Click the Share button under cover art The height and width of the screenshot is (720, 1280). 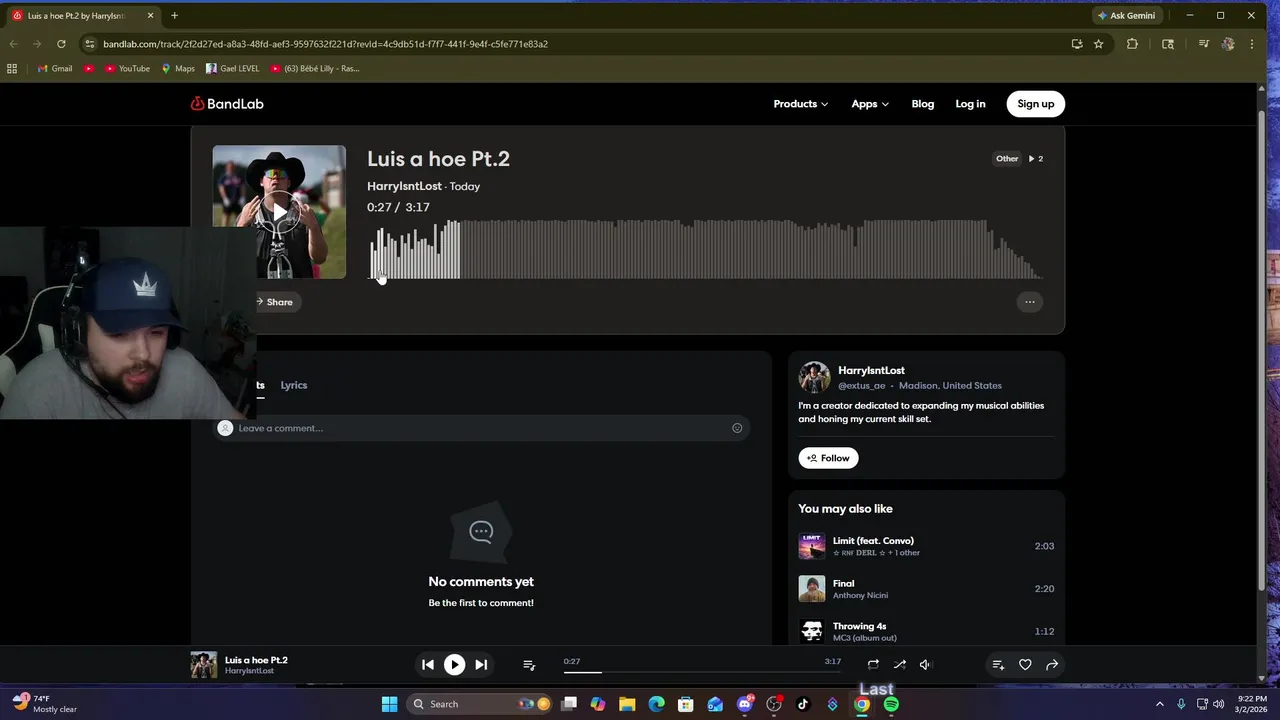(x=274, y=302)
